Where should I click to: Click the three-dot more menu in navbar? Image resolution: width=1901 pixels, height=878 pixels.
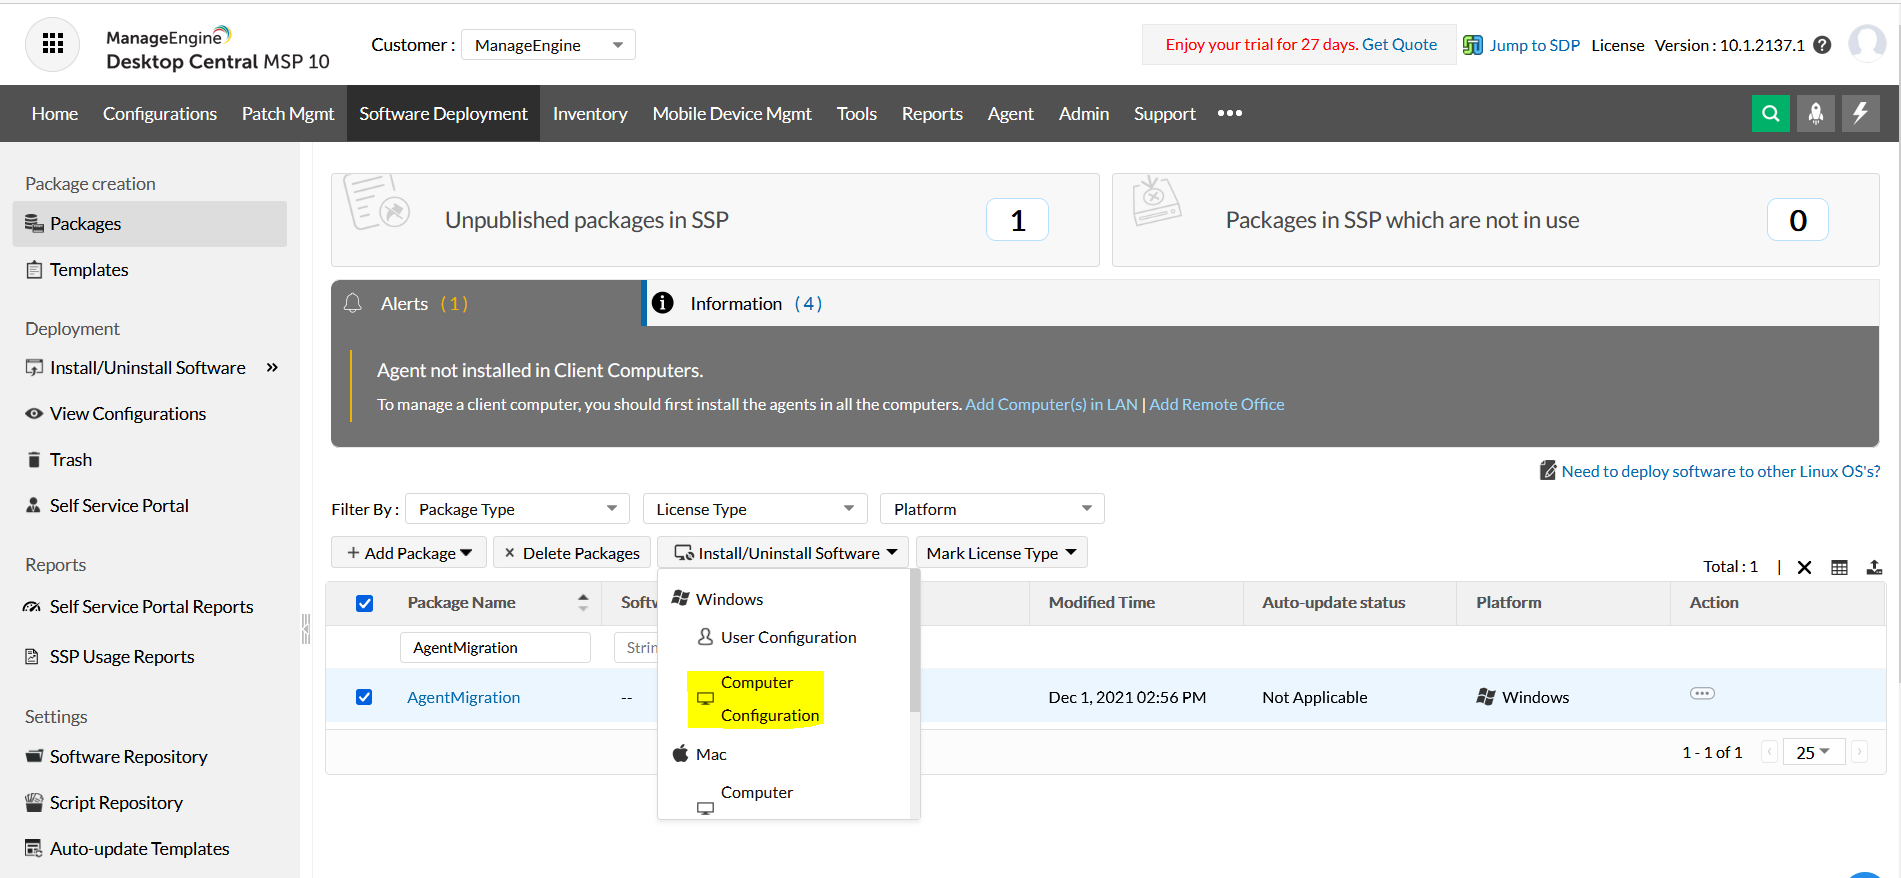[x=1230, y=113]
